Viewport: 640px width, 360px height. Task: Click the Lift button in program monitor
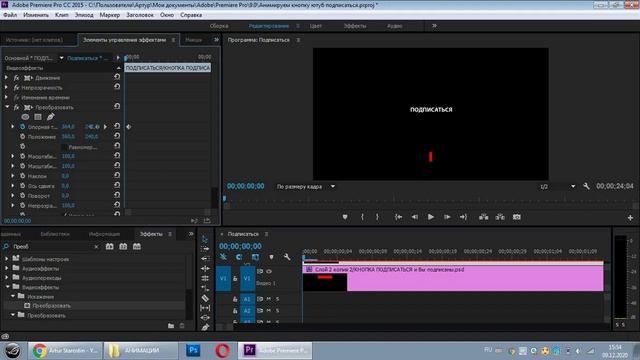pos(484,217)
